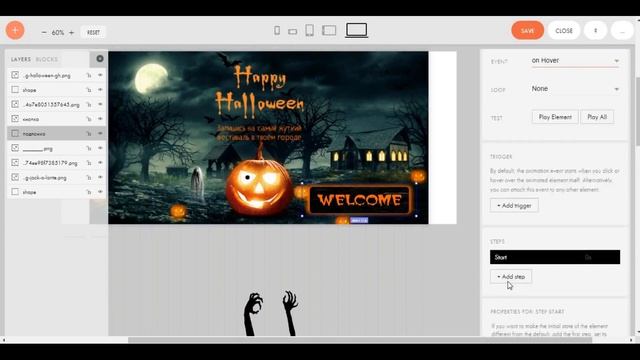This screenshot has height=360, width=640.
Task: Reset the zoom with Reset button
Action: [93, 32]
